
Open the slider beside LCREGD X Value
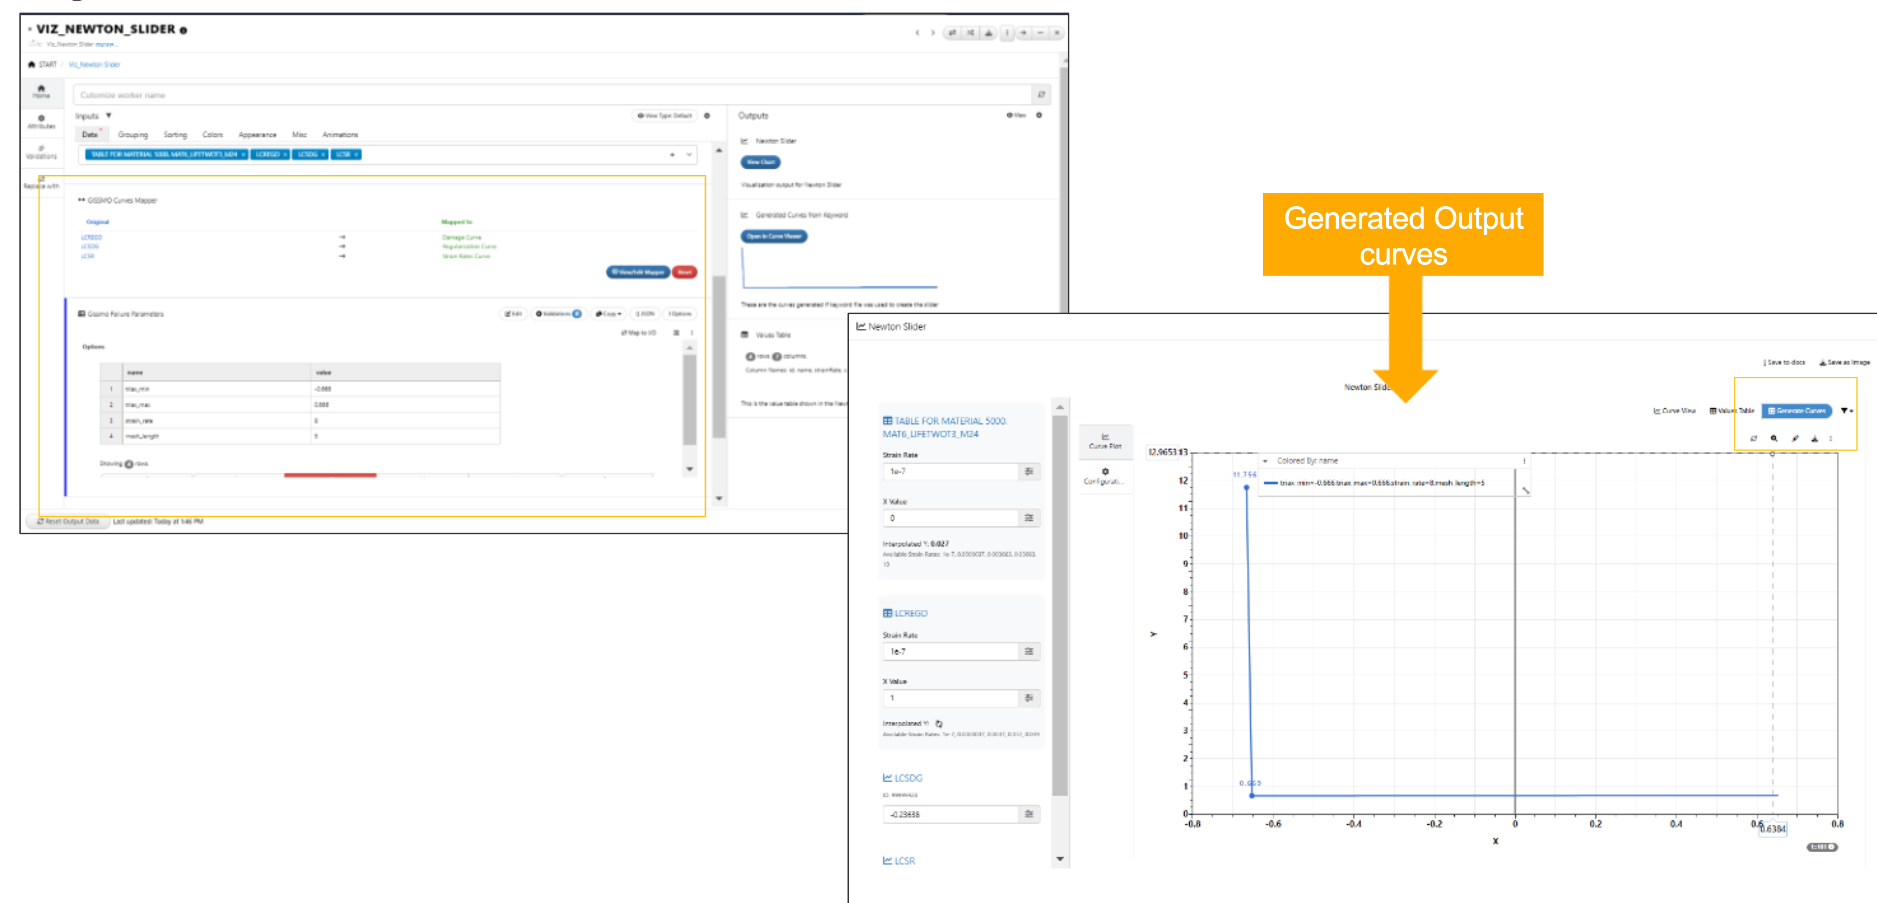[x=1029, y=698]
